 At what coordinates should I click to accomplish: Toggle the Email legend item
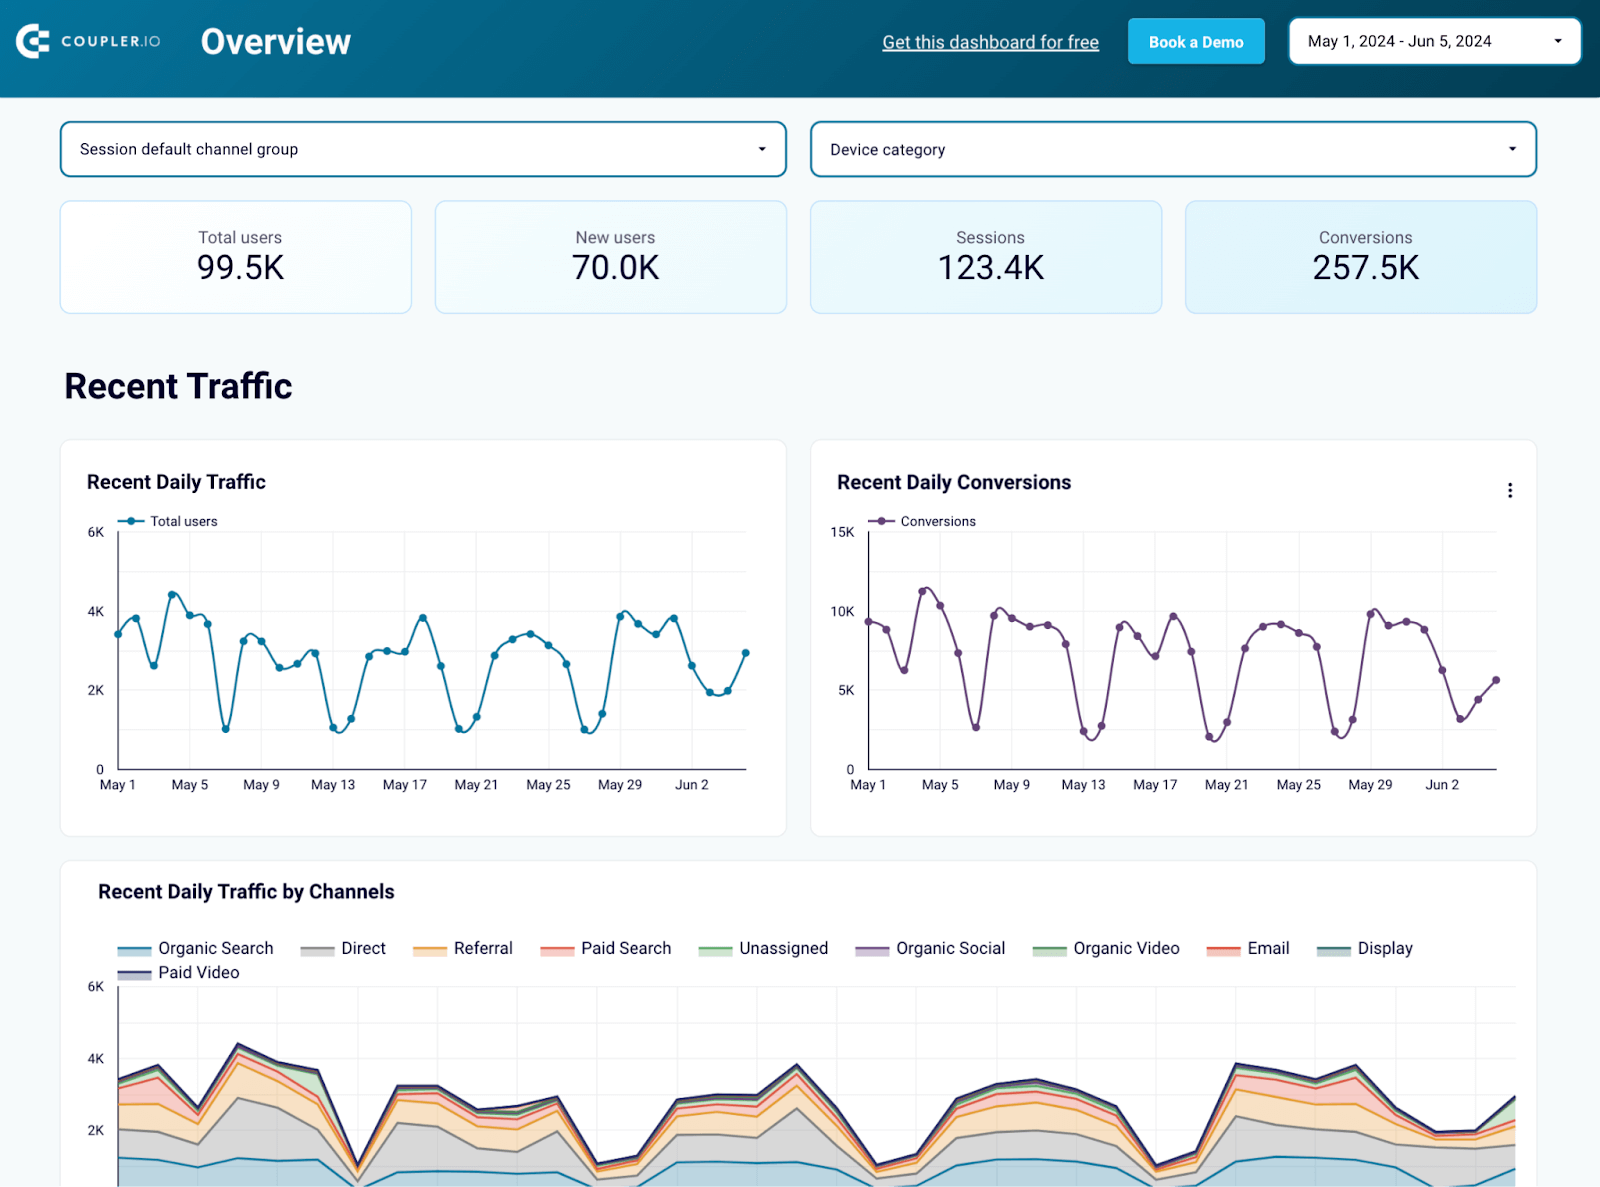pos(1248,948)
